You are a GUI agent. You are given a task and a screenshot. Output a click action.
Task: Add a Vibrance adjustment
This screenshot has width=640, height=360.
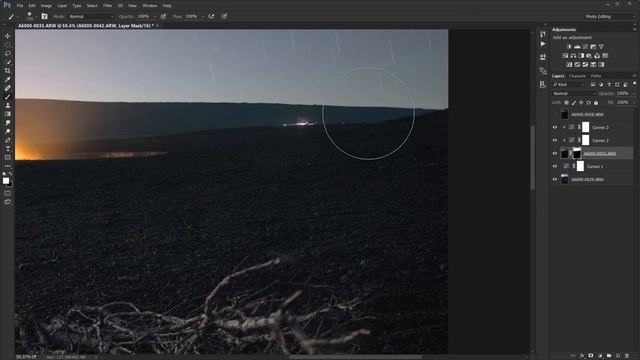tap(601, 47)
